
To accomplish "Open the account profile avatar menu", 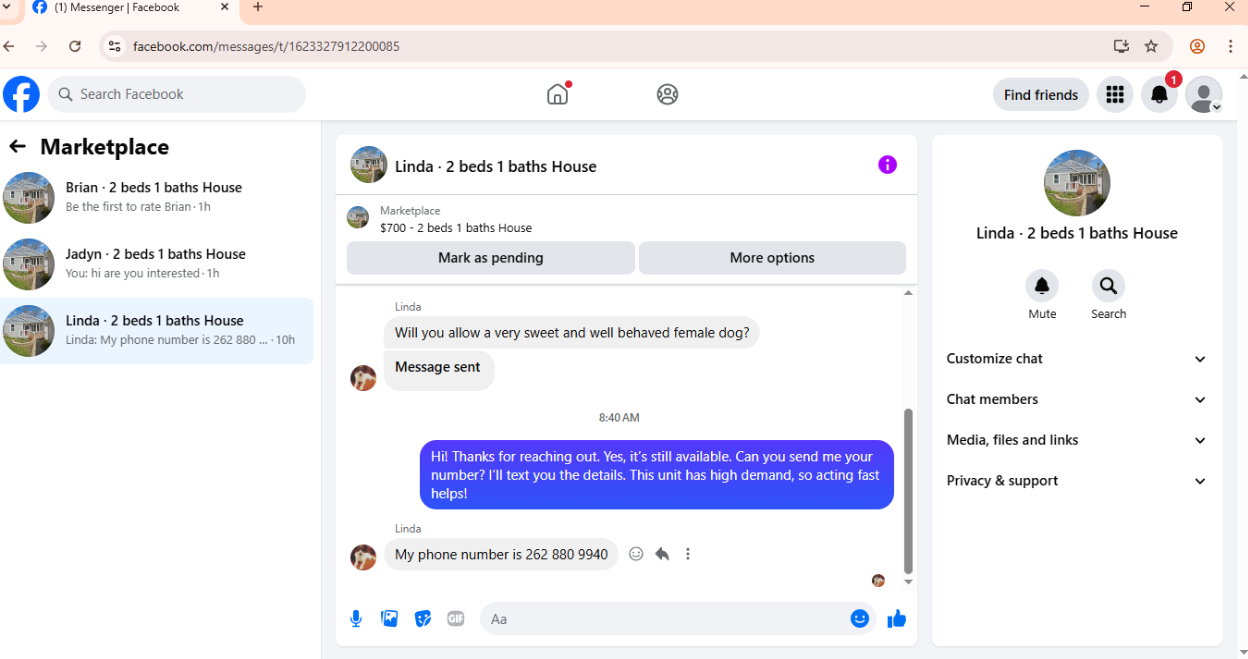I will [1204, 95].
